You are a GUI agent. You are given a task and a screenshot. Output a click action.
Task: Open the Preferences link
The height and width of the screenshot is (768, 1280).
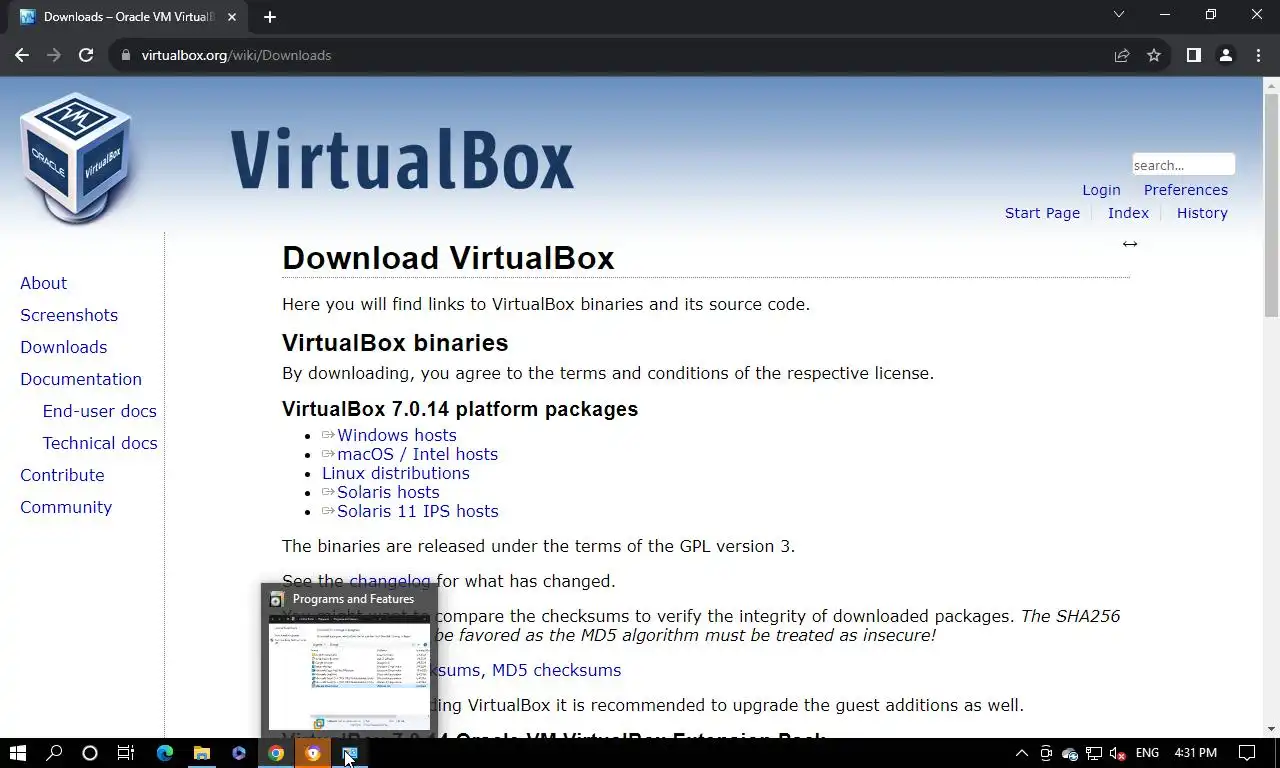(1186, 190)
